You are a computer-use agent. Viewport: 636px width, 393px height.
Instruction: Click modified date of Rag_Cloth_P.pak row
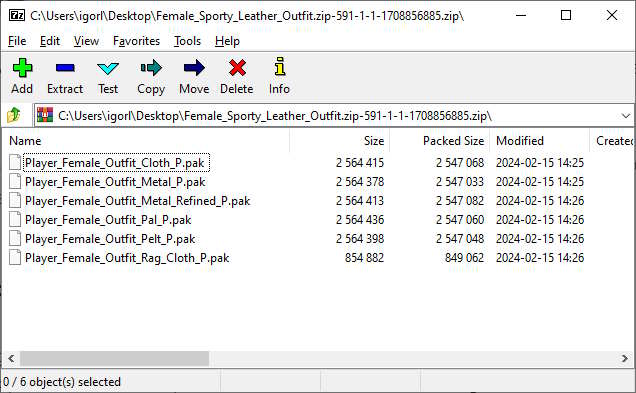pyautogui.click(x=540, y=258)
